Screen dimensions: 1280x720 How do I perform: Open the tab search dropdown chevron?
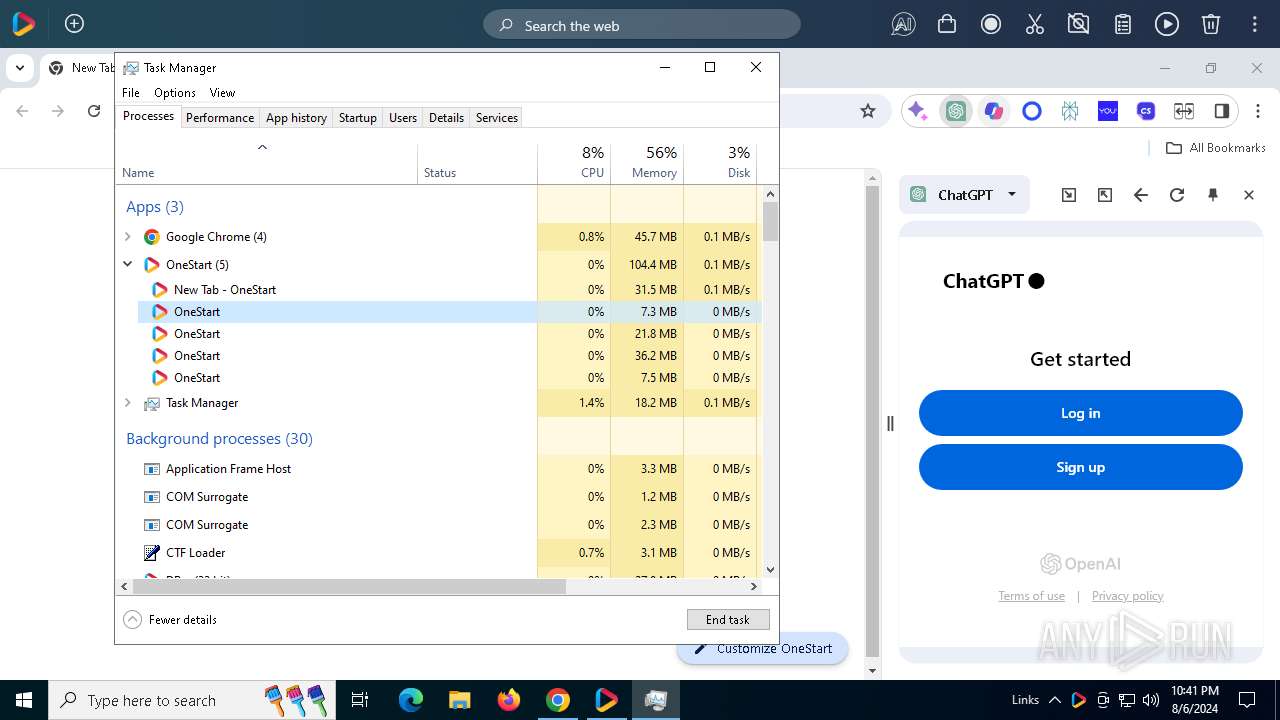point(19,68)
